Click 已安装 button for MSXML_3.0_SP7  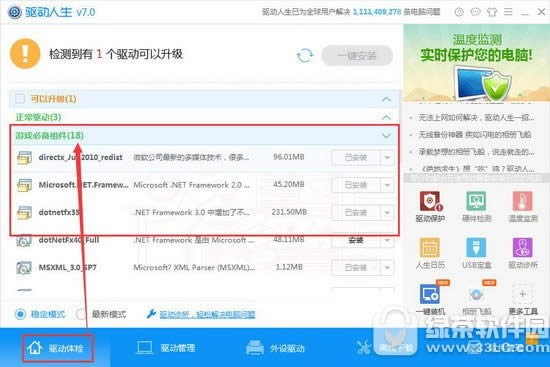tap(356, 268)
